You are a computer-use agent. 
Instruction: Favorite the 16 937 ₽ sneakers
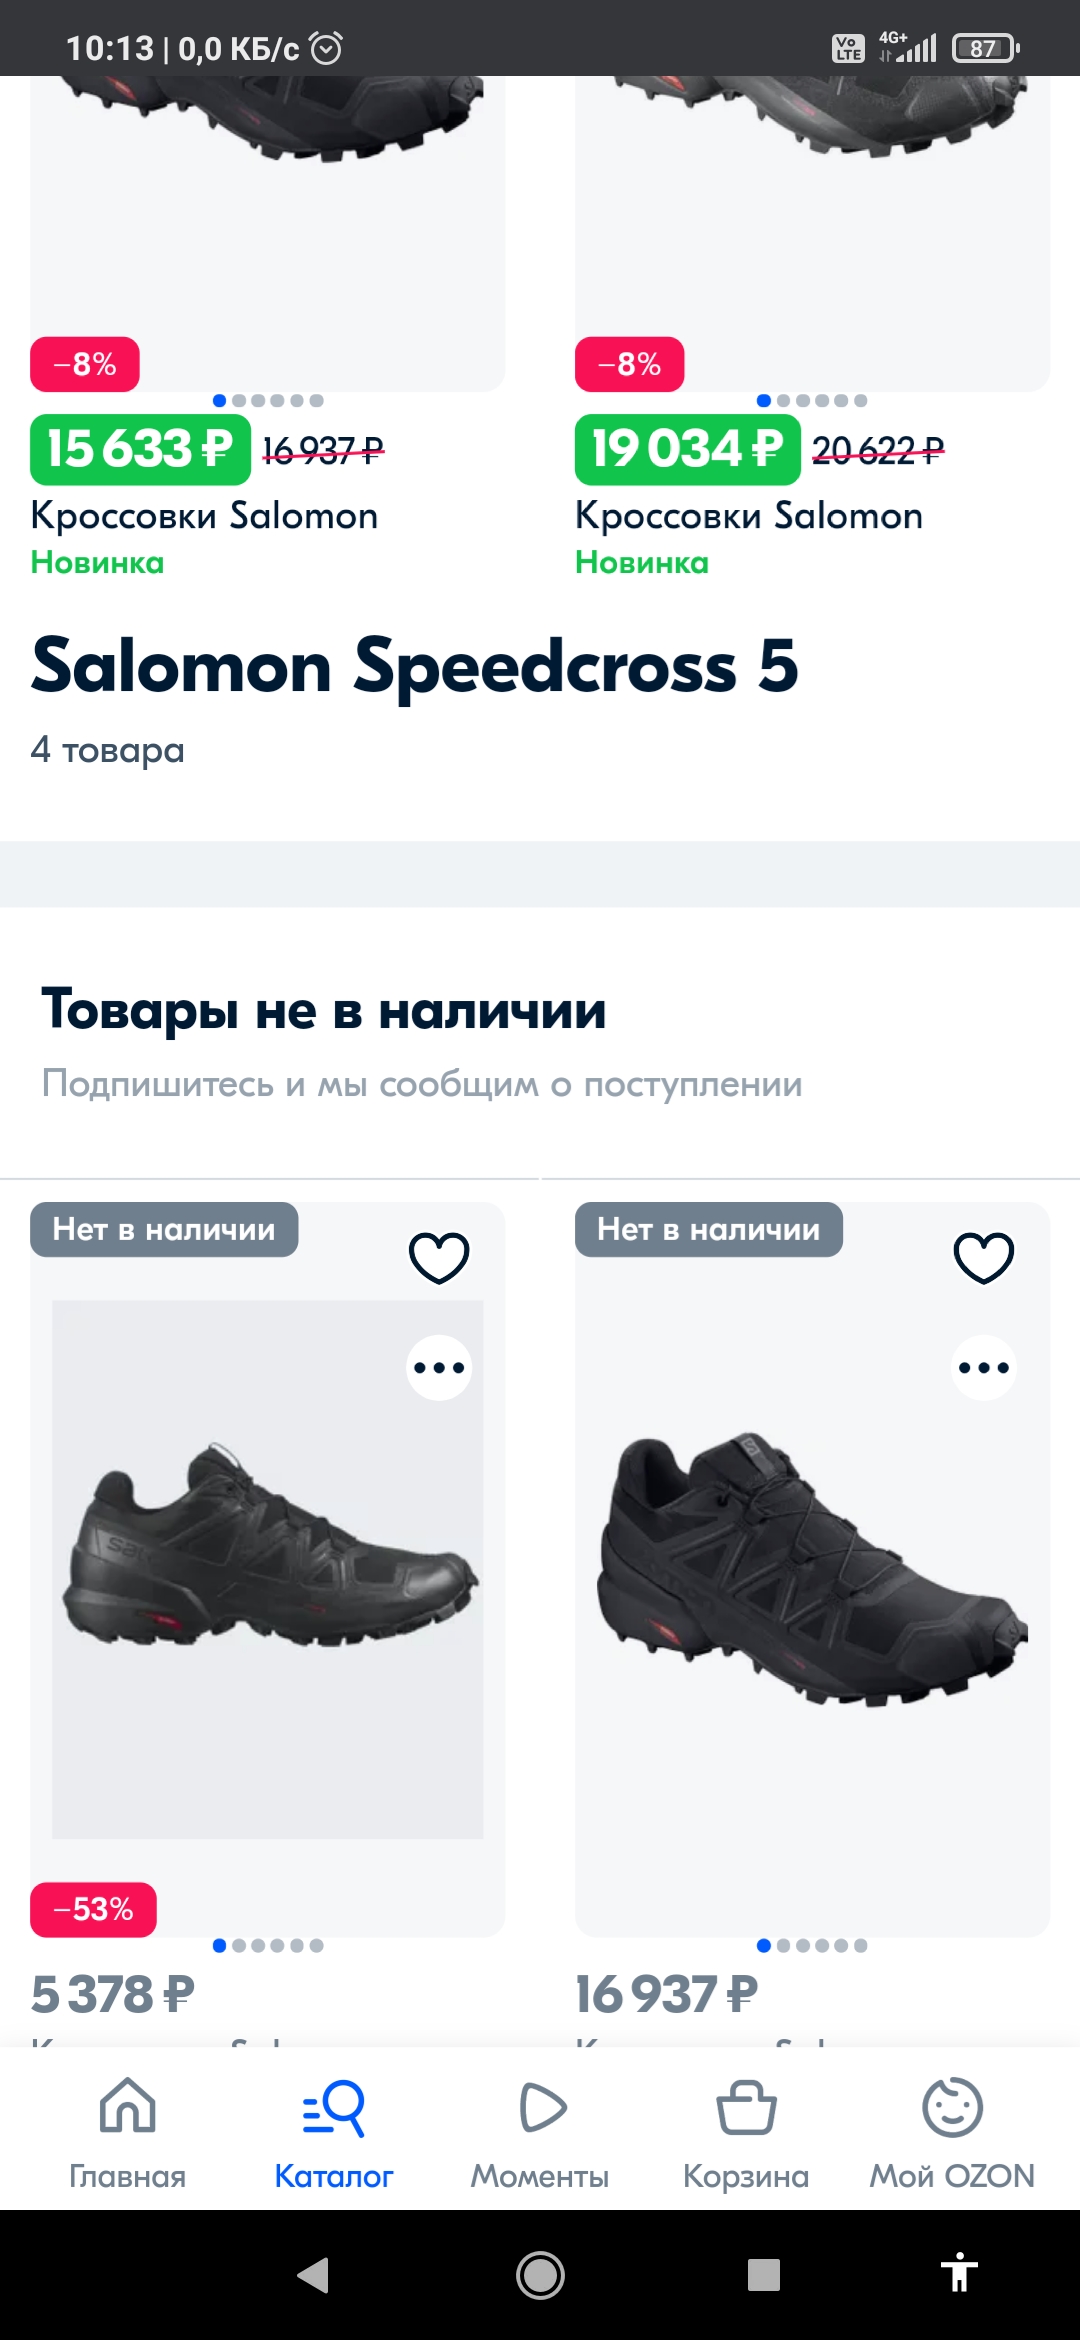[984, 1257]
